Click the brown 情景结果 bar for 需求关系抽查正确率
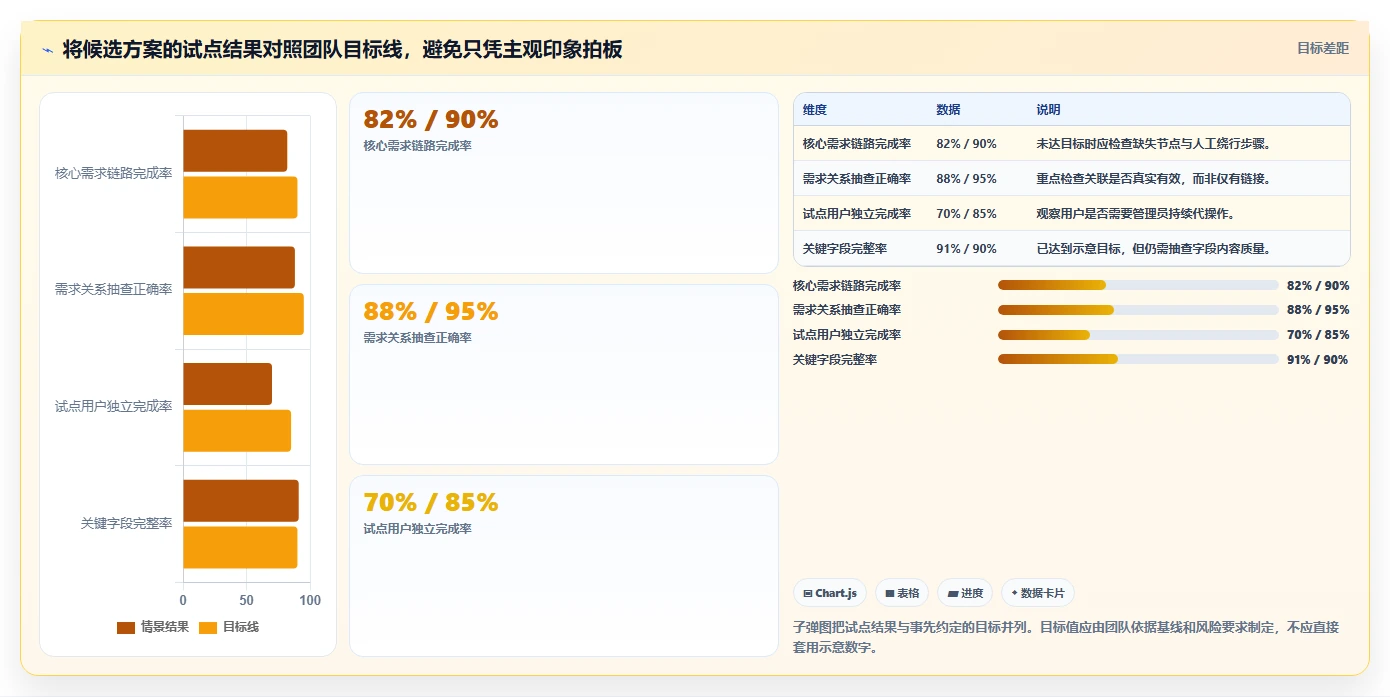The width and height of the screenshot is (1390, 697). click(x=239, y=267)
